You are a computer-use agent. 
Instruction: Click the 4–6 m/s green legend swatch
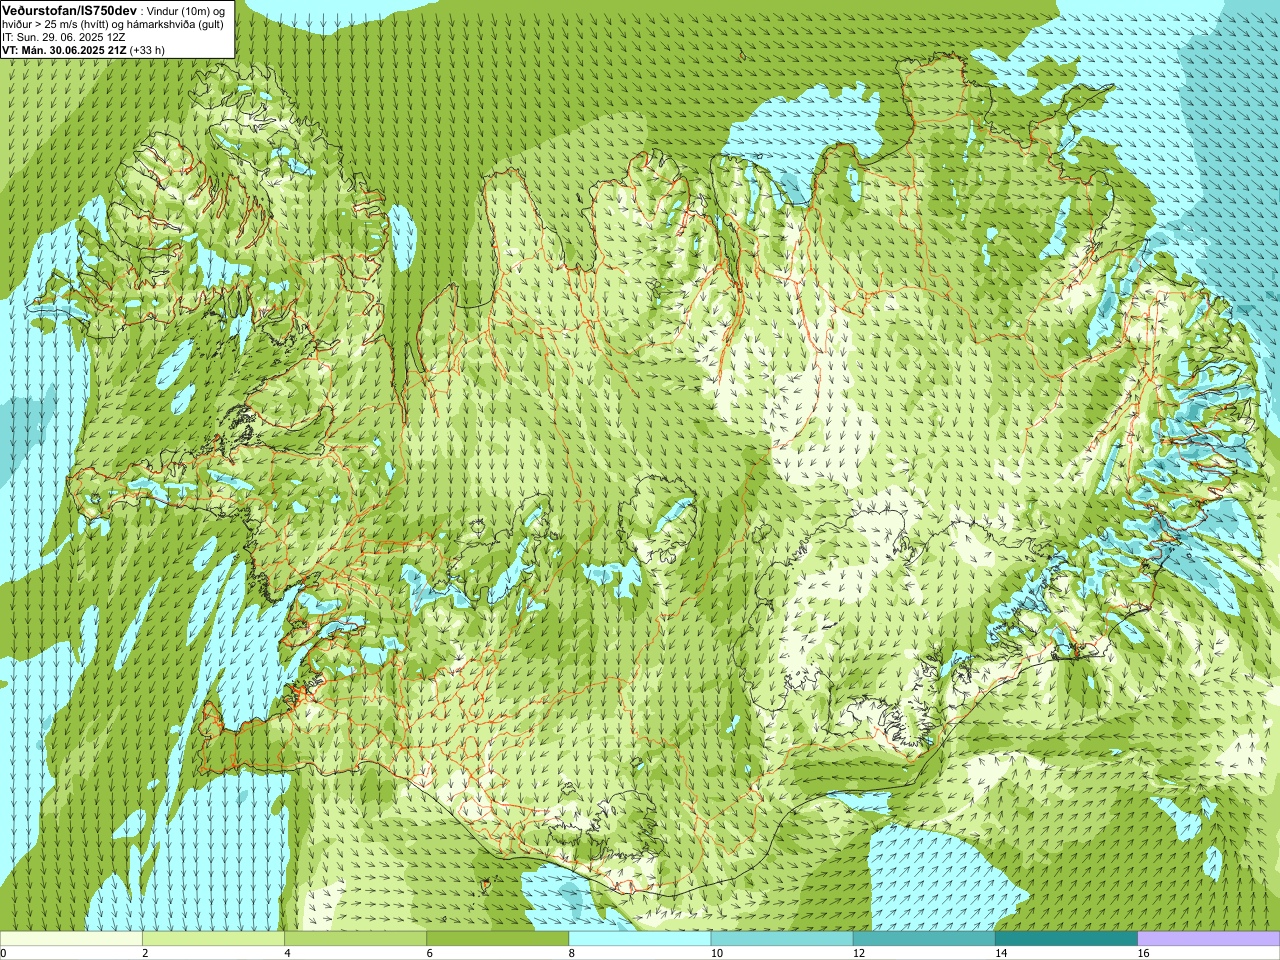(x=355, y=939)
